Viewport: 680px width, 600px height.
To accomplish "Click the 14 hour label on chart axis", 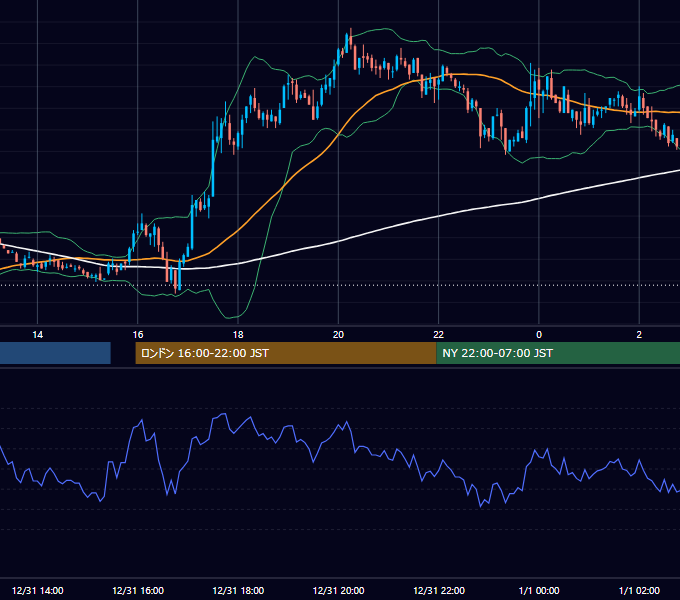I will click(x=38, y=335).
